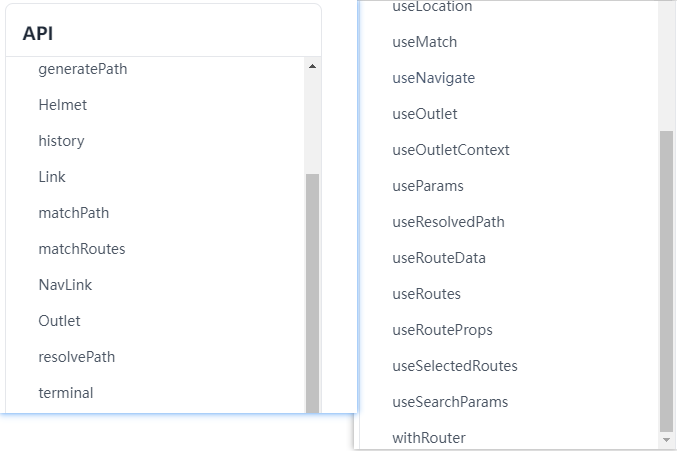This screenshot has height=451, width=677.
Task: Open the Link API page
Action: [x=52, y=177]
